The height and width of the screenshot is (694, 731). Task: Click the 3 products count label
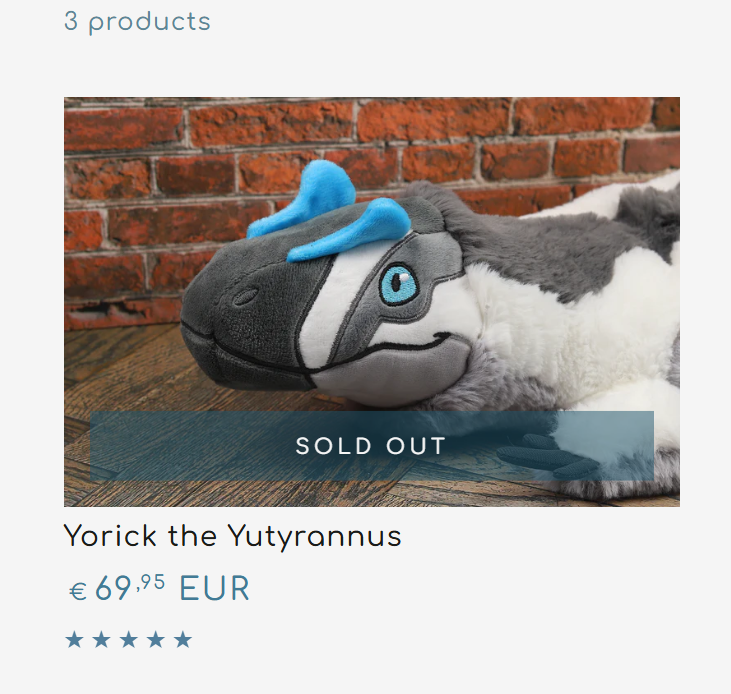137,22
